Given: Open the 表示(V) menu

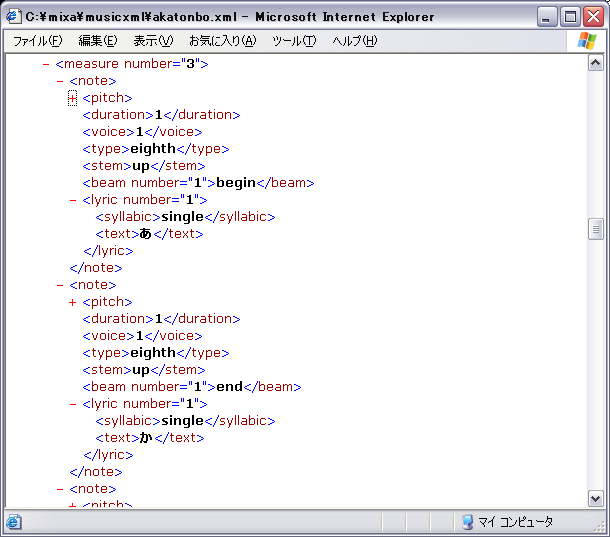Looking at the screenshot, I should coord(153,40).
